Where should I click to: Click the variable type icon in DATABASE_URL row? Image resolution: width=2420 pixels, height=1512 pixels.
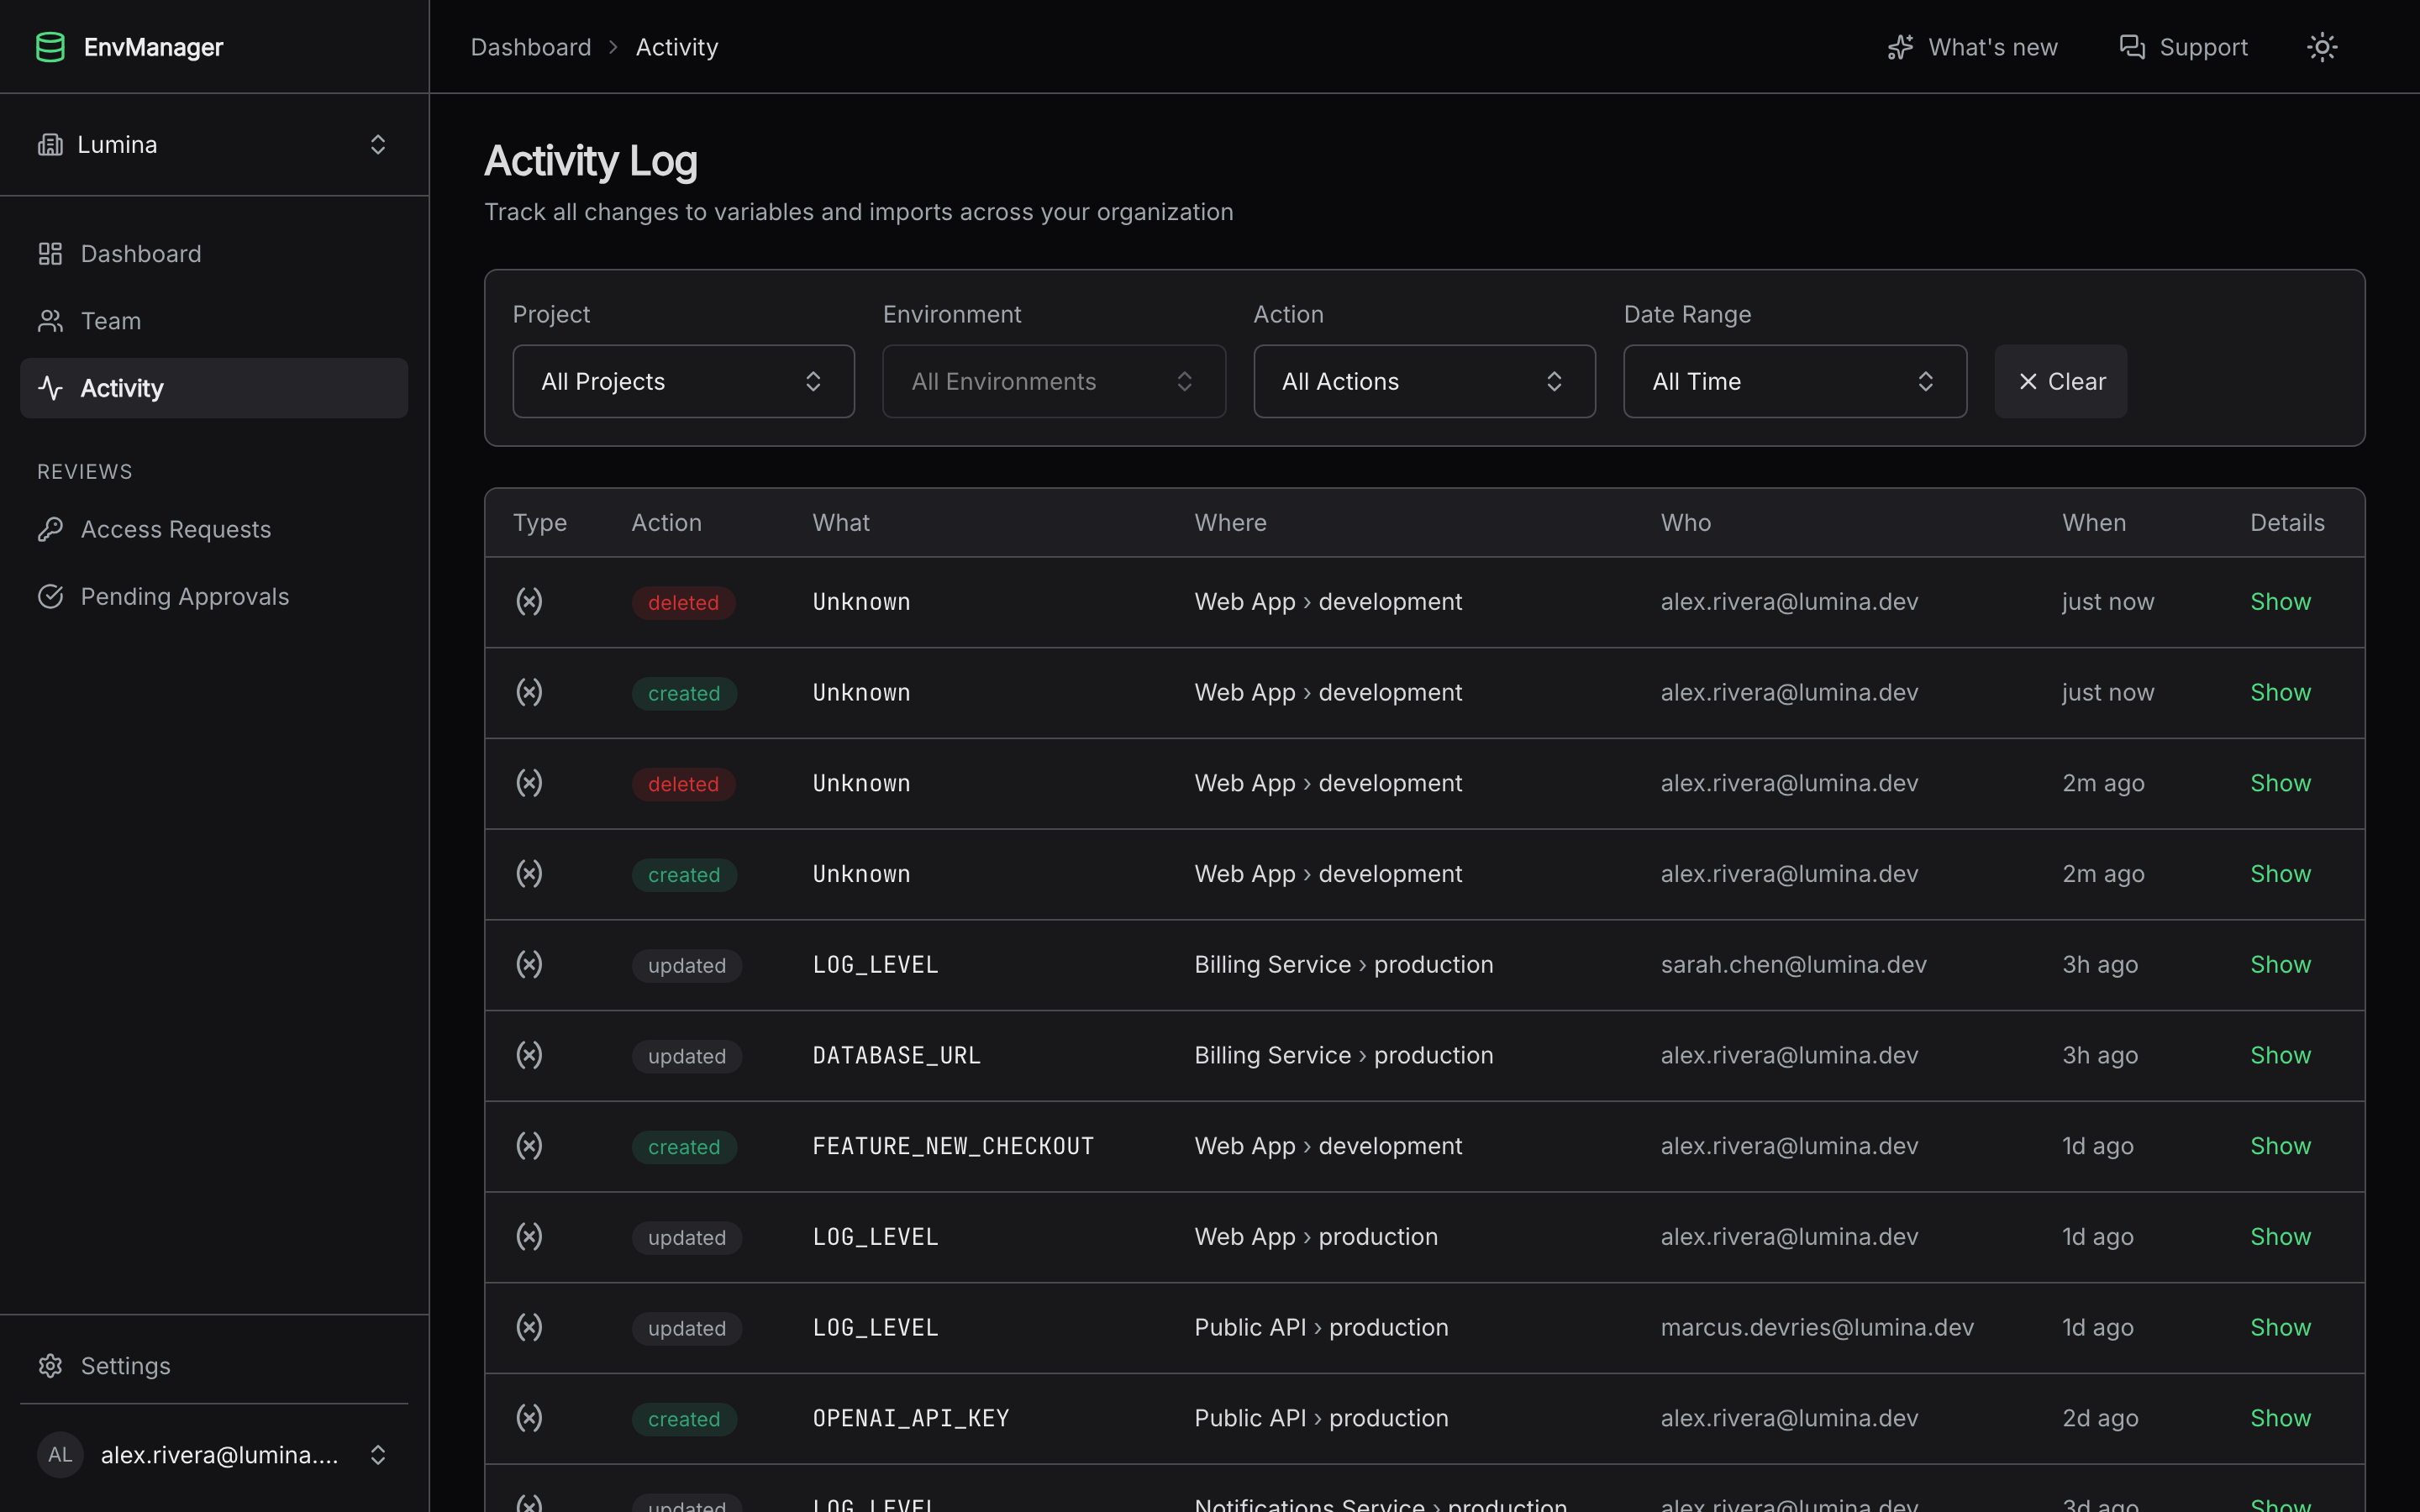(x=529, y=1055)
